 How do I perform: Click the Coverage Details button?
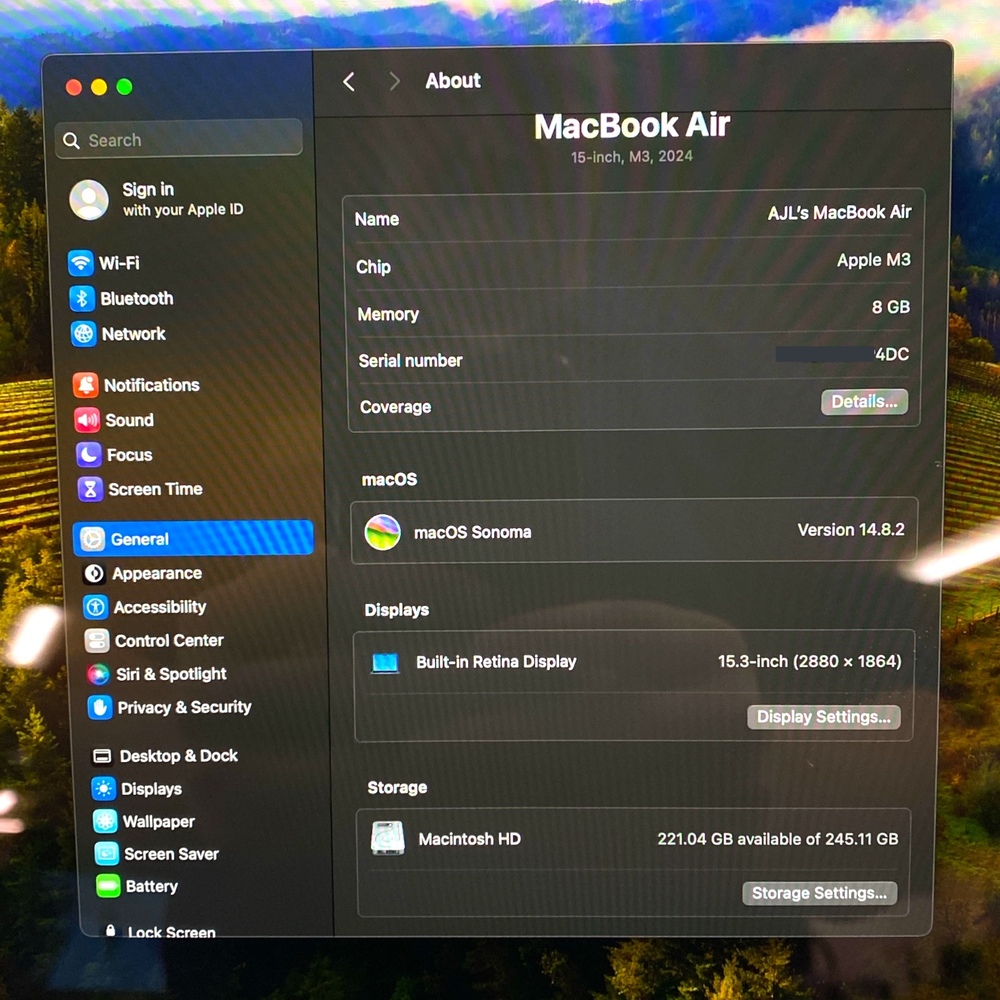click(x=864, y=402)
